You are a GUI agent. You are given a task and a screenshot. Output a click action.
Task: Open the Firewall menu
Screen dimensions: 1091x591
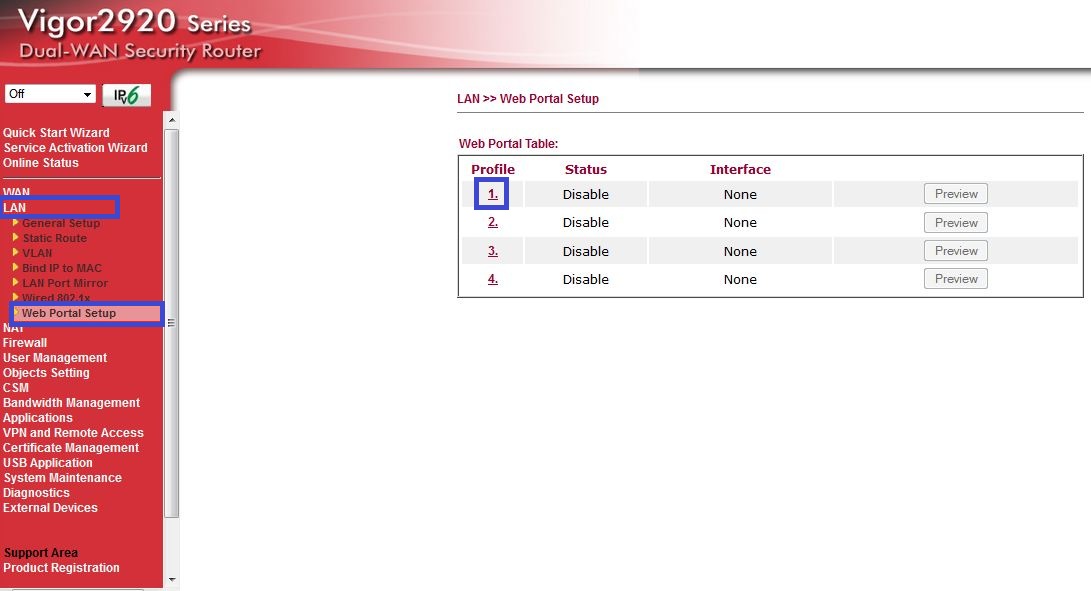pos(25,343)
